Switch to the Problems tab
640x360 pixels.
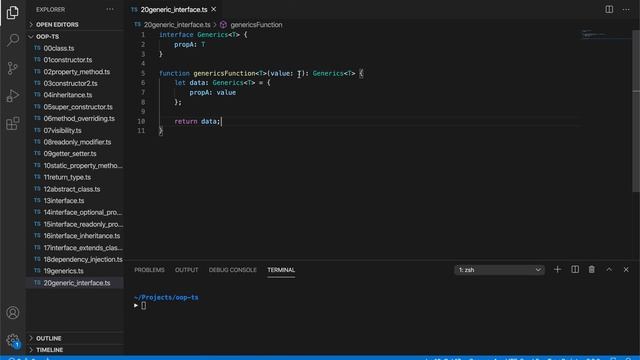[x=149, y=270]
